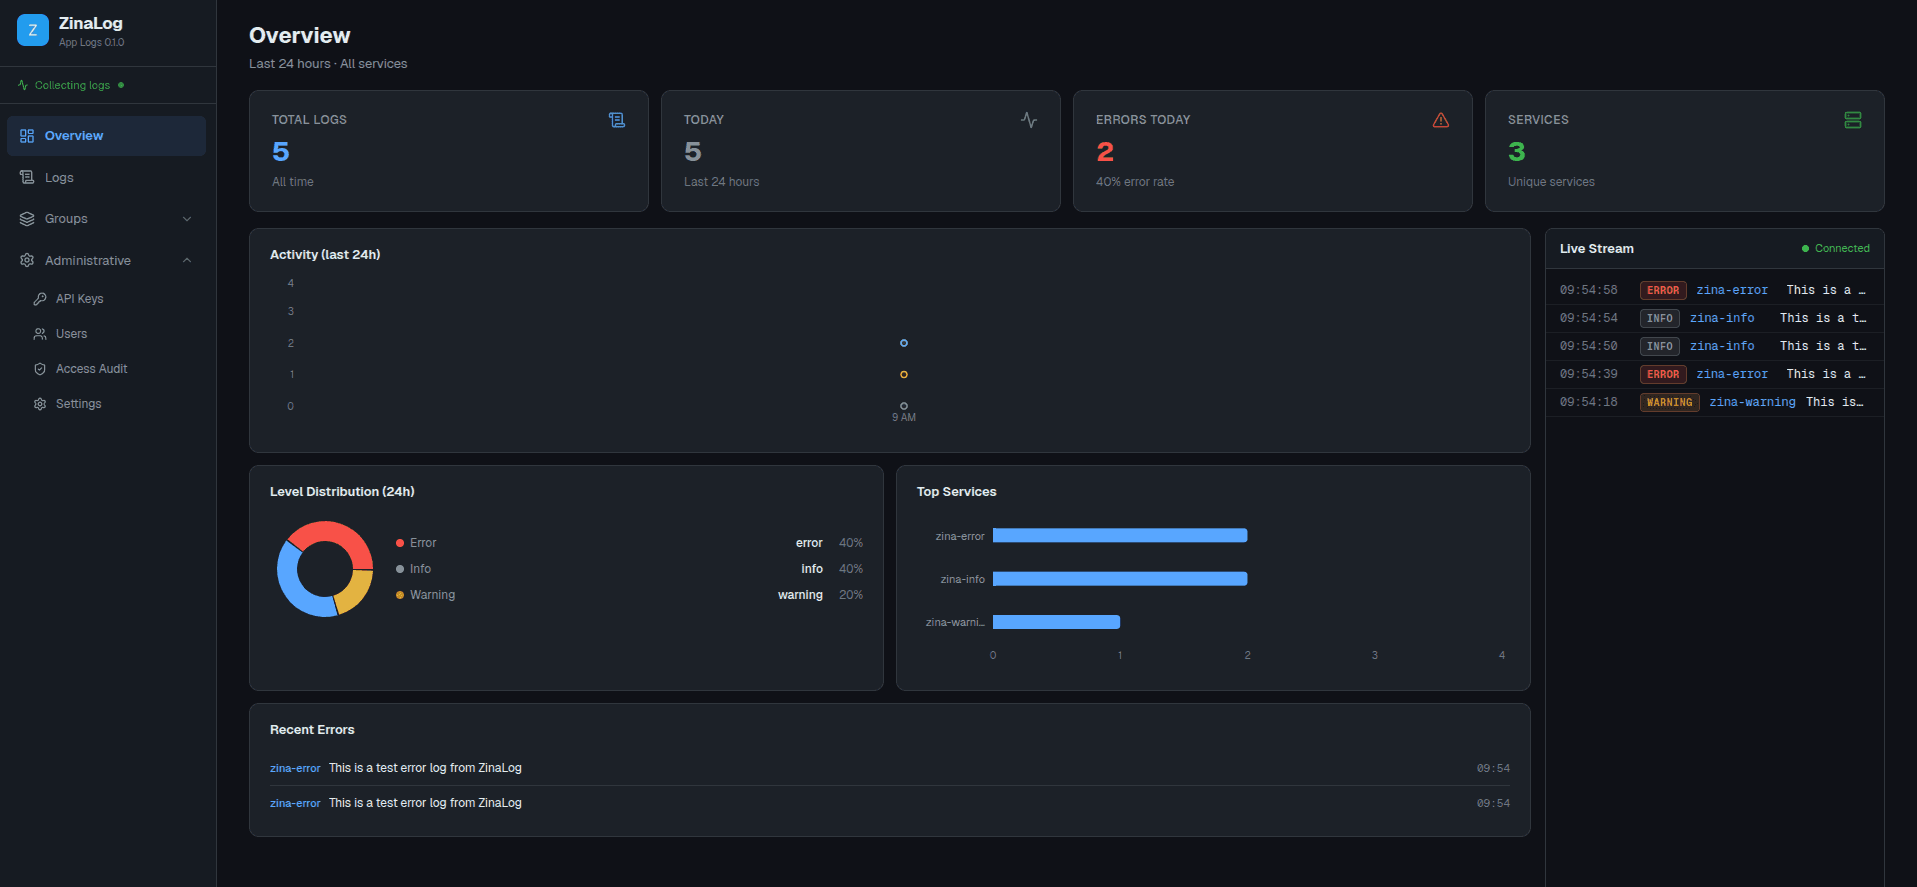Click the "App Logs 0.1.0" version text
1917x887 pixels.
point(91,43)
